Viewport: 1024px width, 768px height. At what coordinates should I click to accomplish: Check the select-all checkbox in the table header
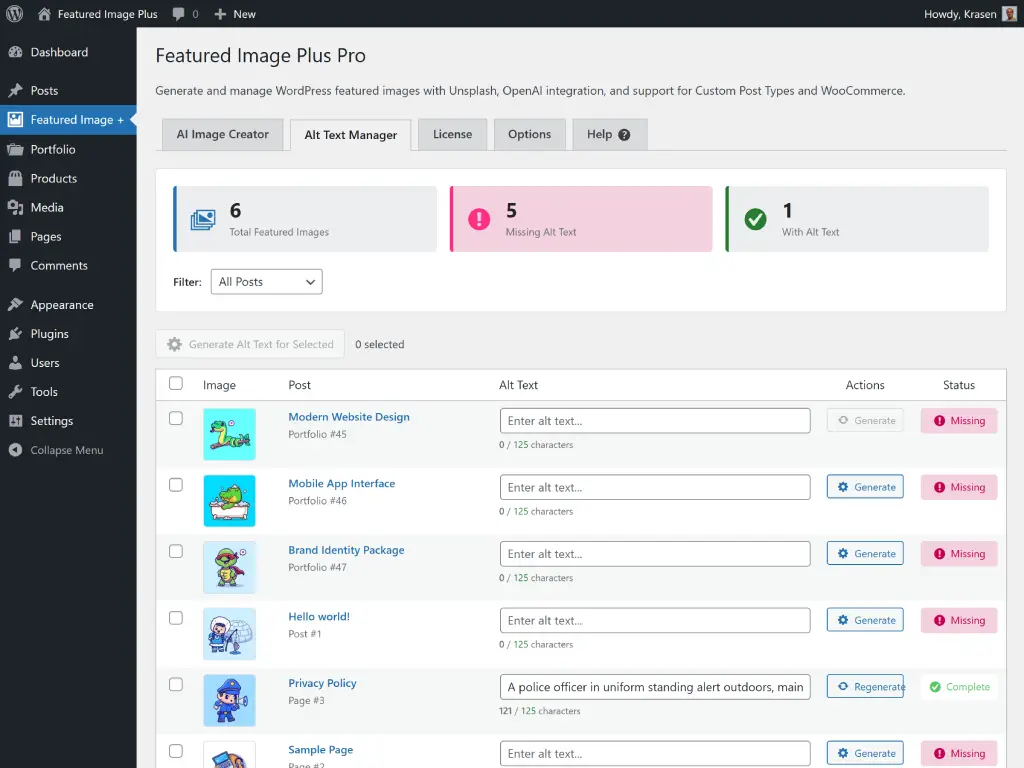pyautogui.click(x=176, y=383)
